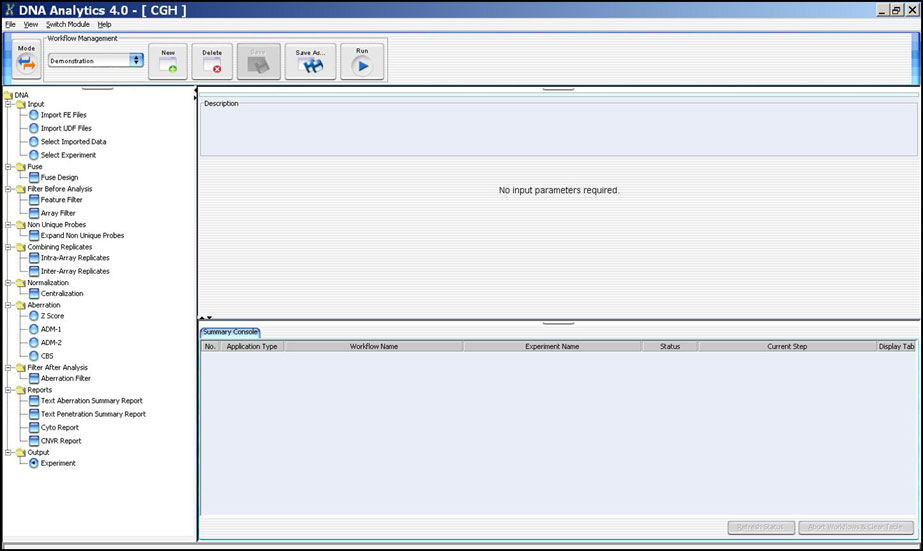Select the ADM-1 radio option
This screenshot has width=923, height=551.
(34, 330)
